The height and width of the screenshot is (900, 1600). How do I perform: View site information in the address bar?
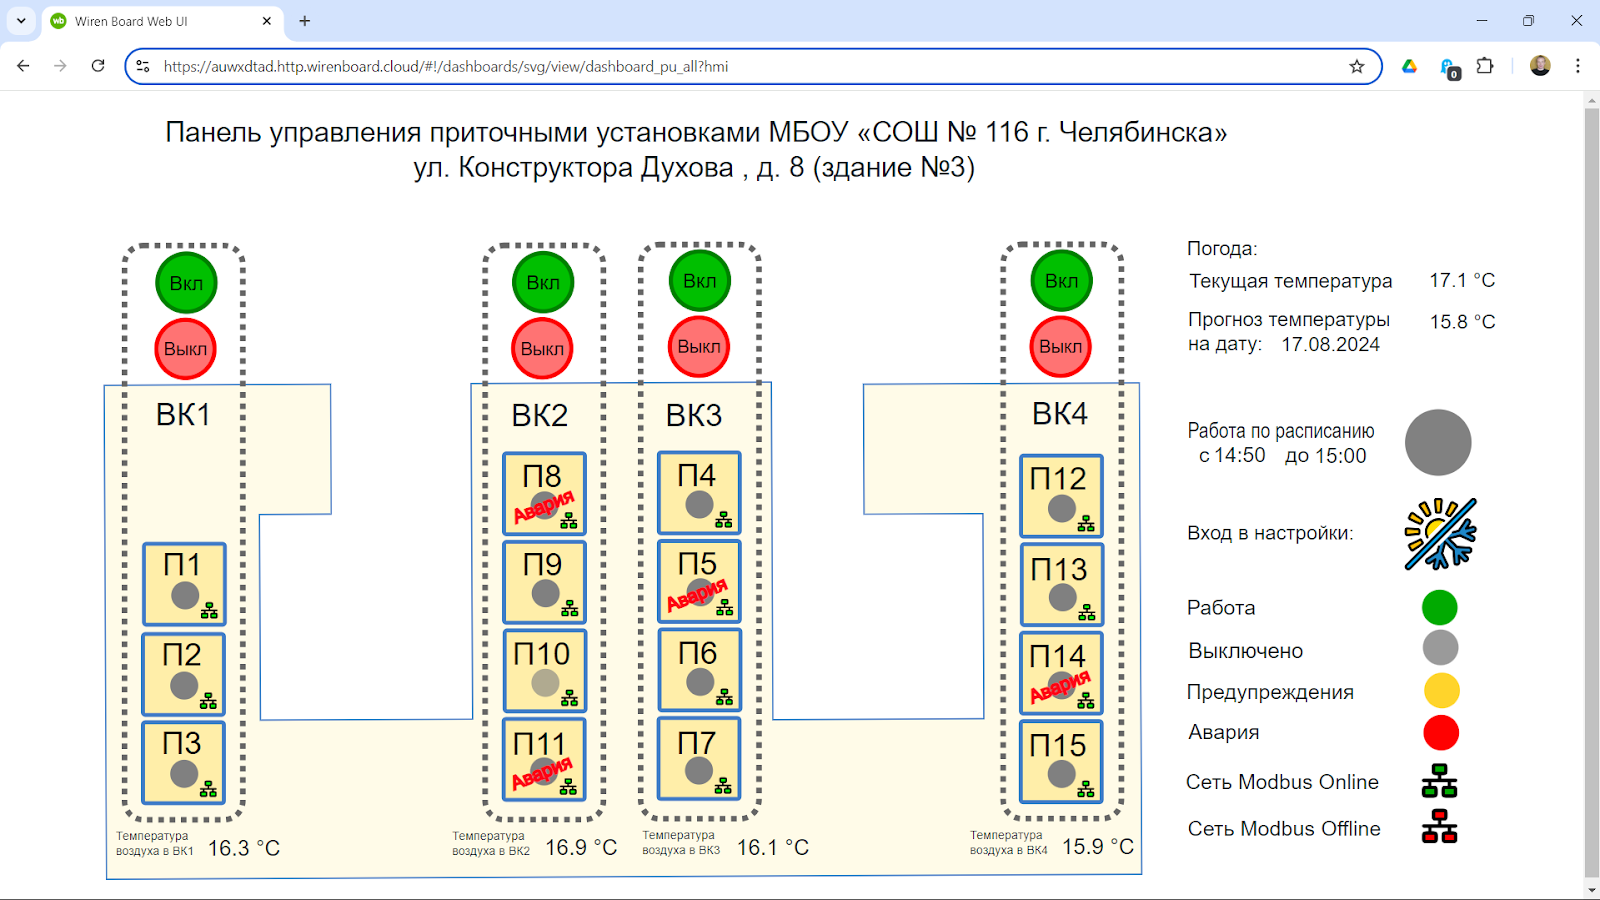click(143, 66)
